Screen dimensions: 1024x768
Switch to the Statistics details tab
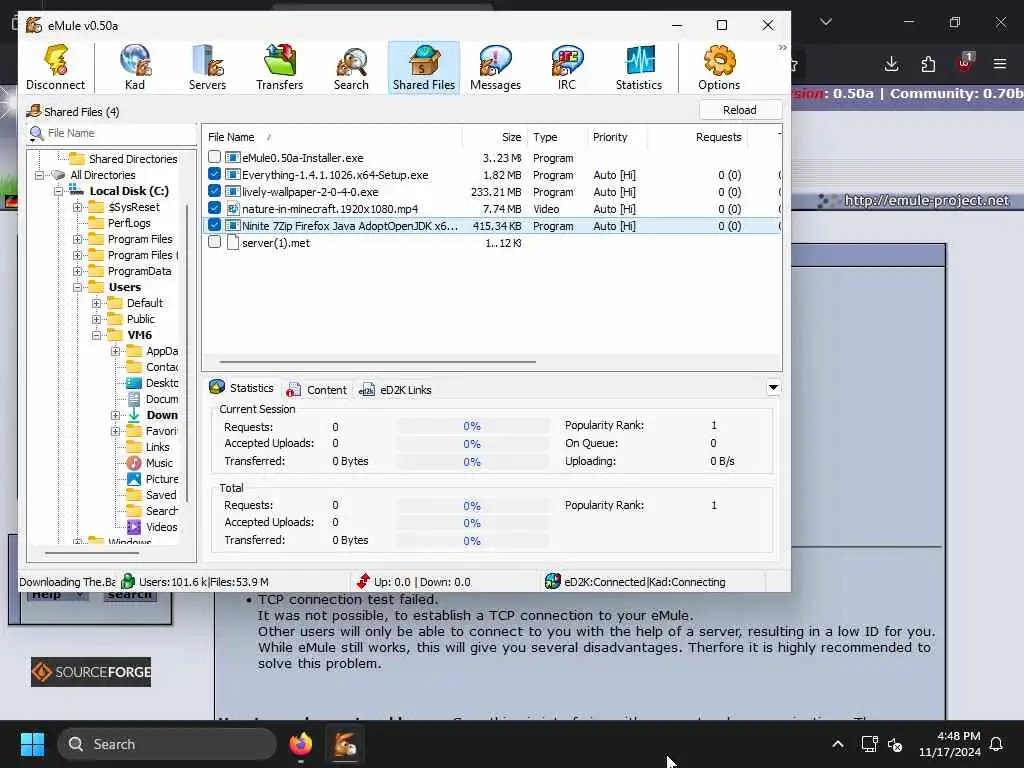point(242,388)
